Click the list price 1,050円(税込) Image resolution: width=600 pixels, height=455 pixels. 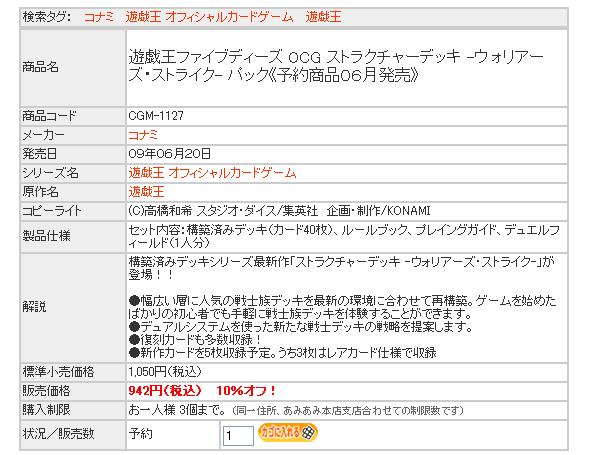coord(165,372)
